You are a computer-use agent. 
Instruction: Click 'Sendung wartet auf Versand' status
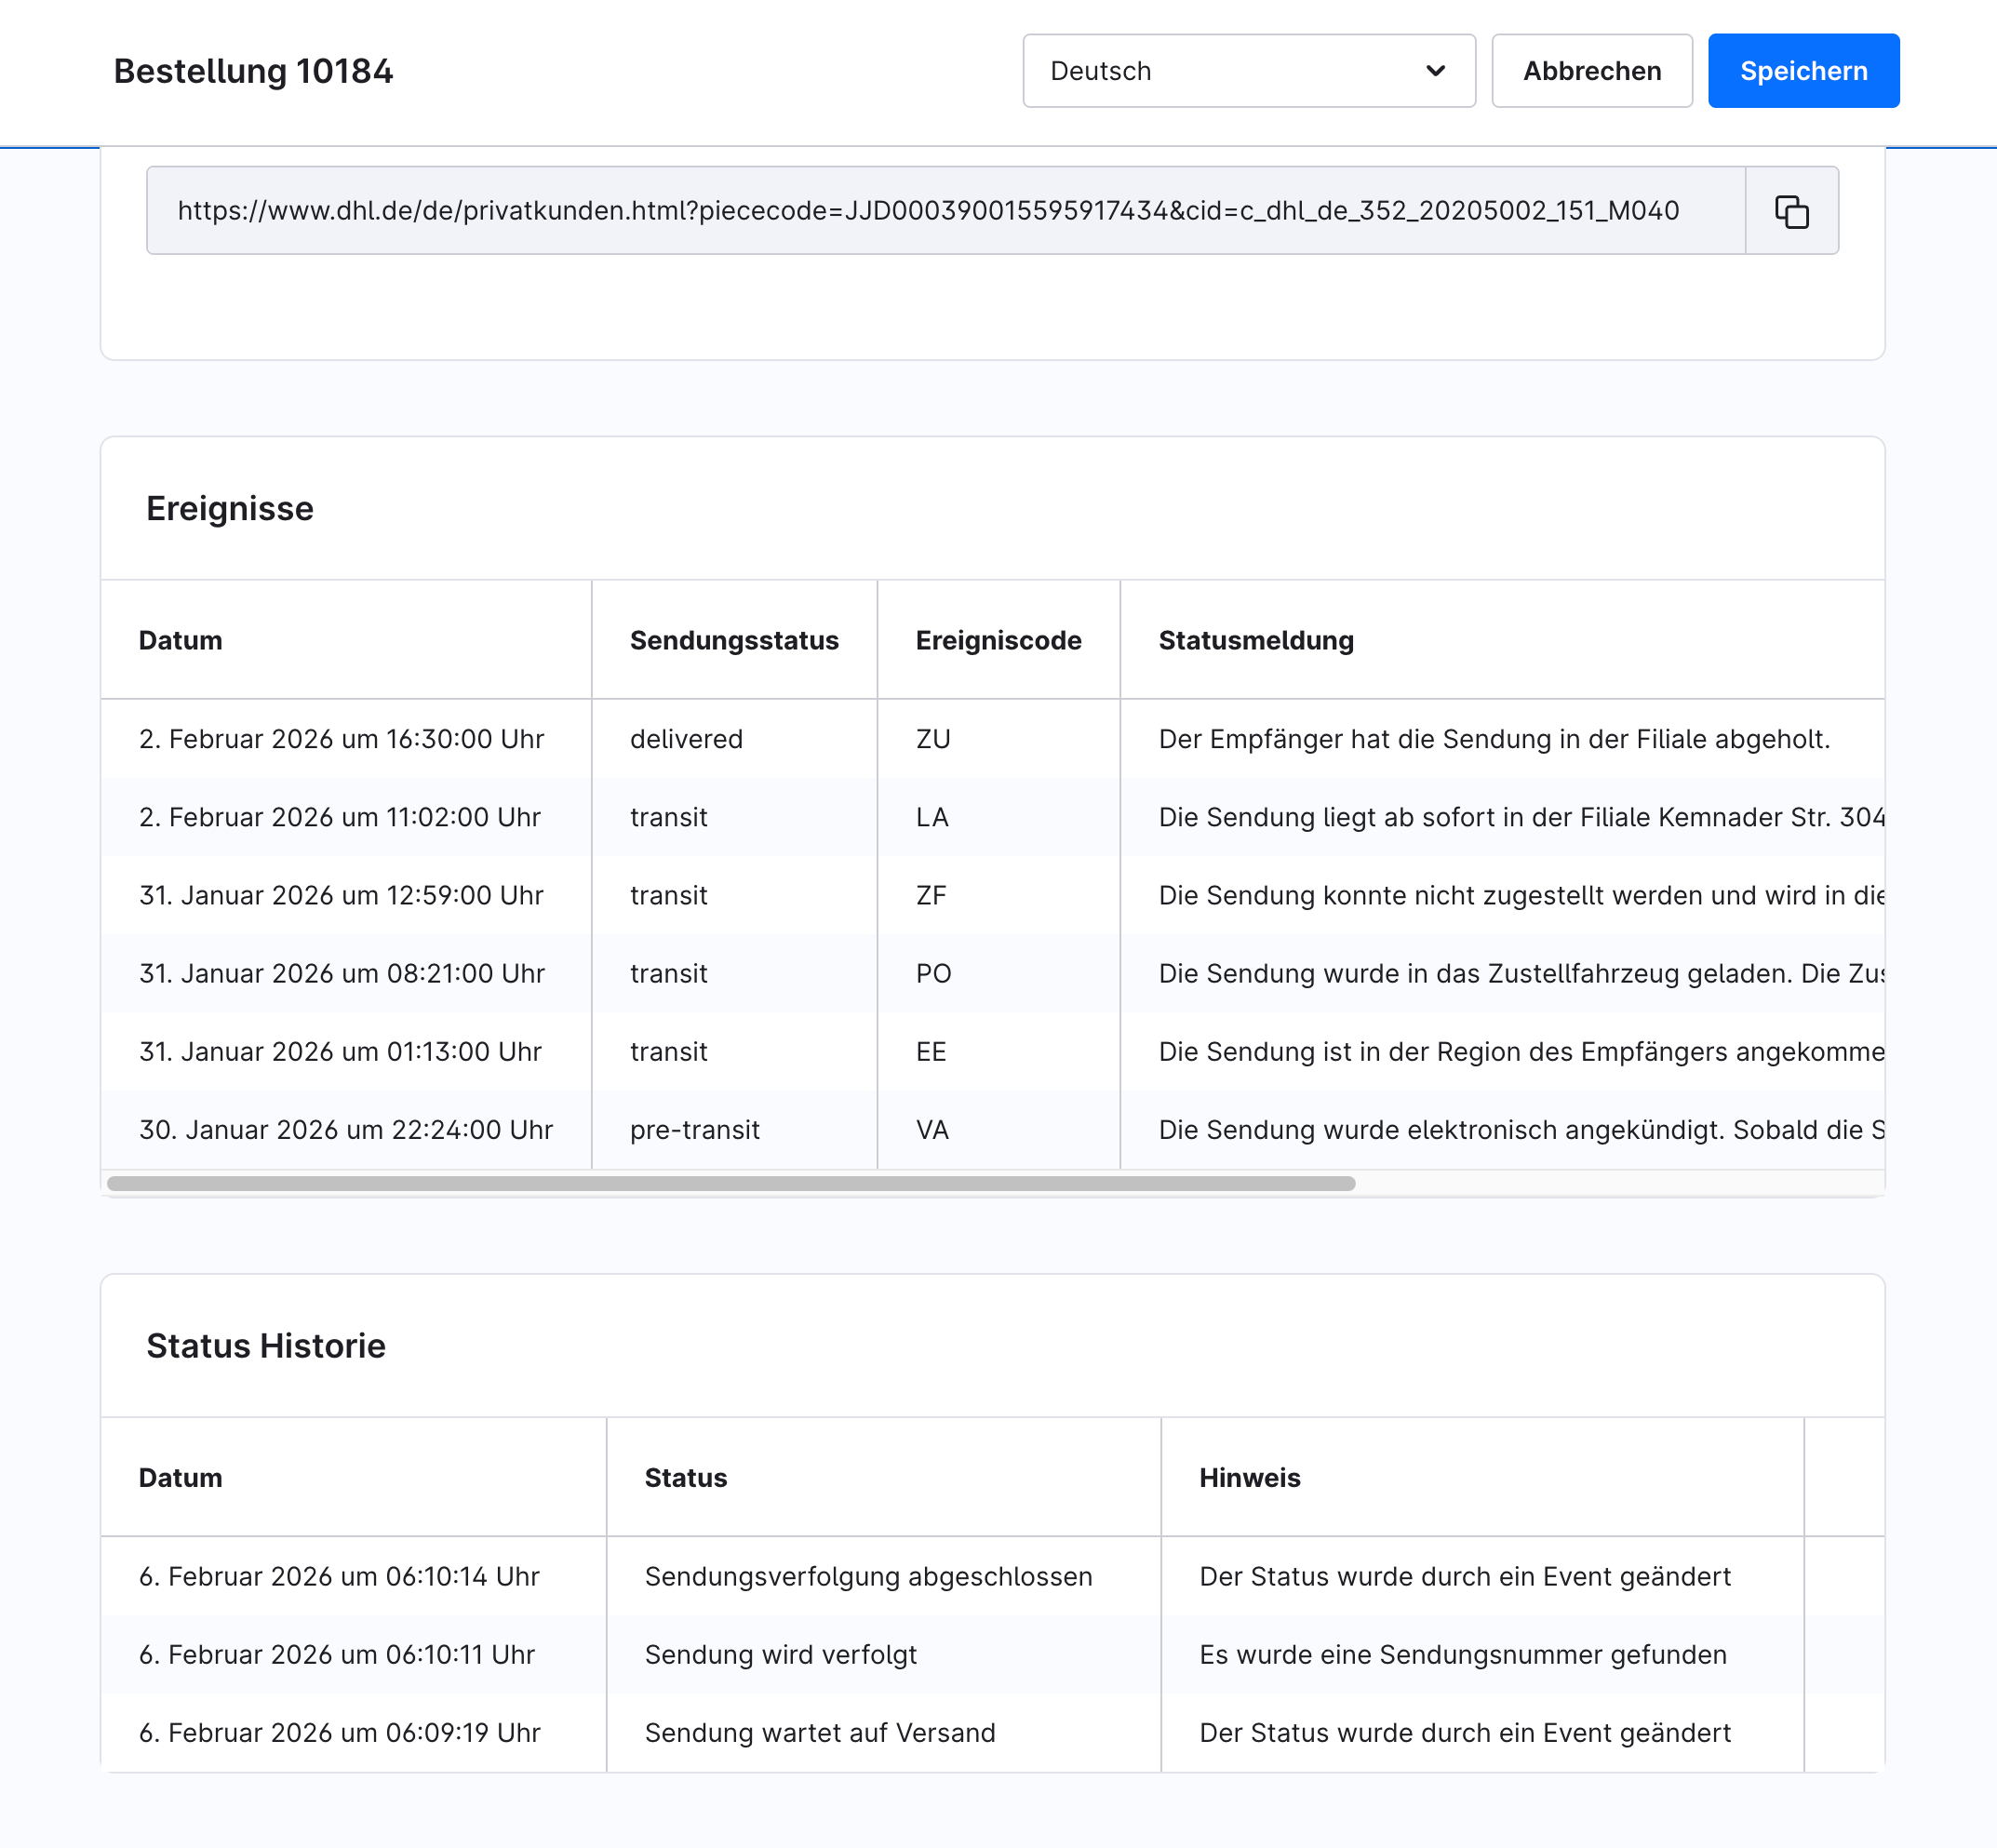point(820,1732)
